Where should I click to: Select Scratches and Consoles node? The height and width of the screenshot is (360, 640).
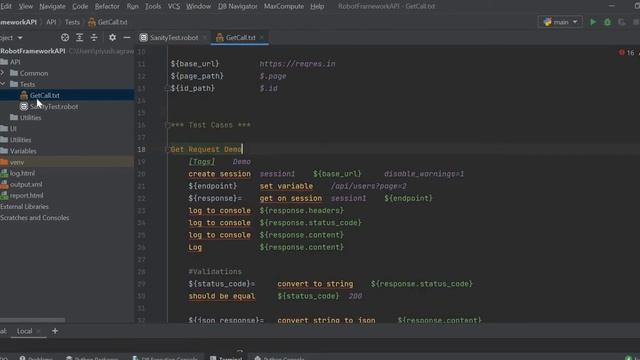35,218
